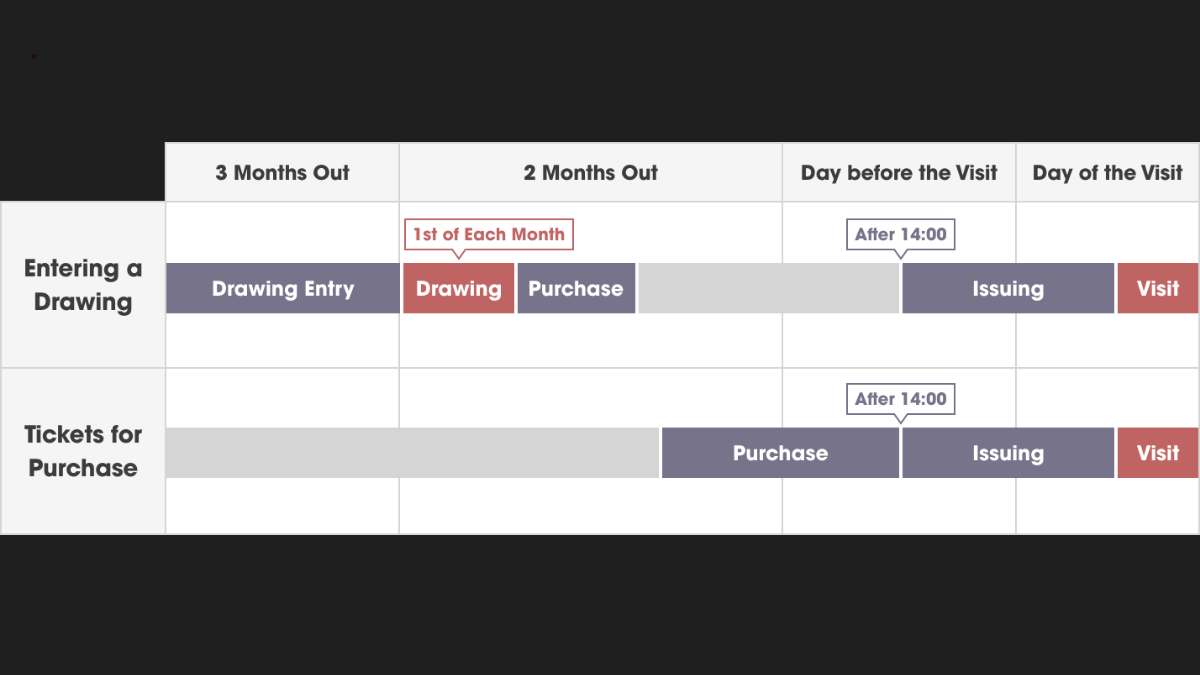Screen dimensions: 1200x675
Task: Select the "Drawing Entry" timeline bar
Action: [x=283, y=289]
